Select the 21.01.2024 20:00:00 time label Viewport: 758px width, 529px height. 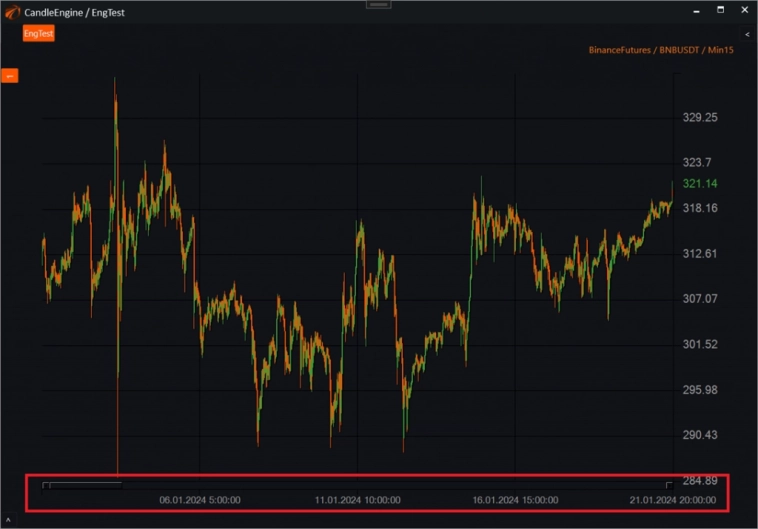coord(672,500)
